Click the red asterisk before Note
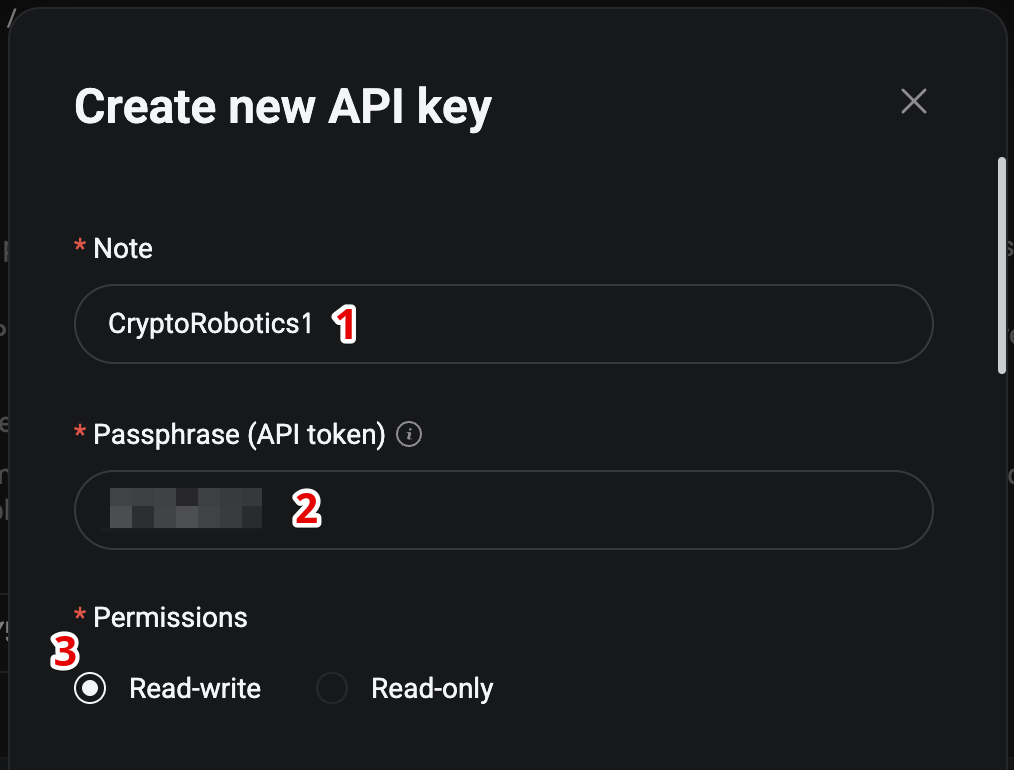Image resolution: width=1014 pixels, height=770 pixels. click(80, 246)
